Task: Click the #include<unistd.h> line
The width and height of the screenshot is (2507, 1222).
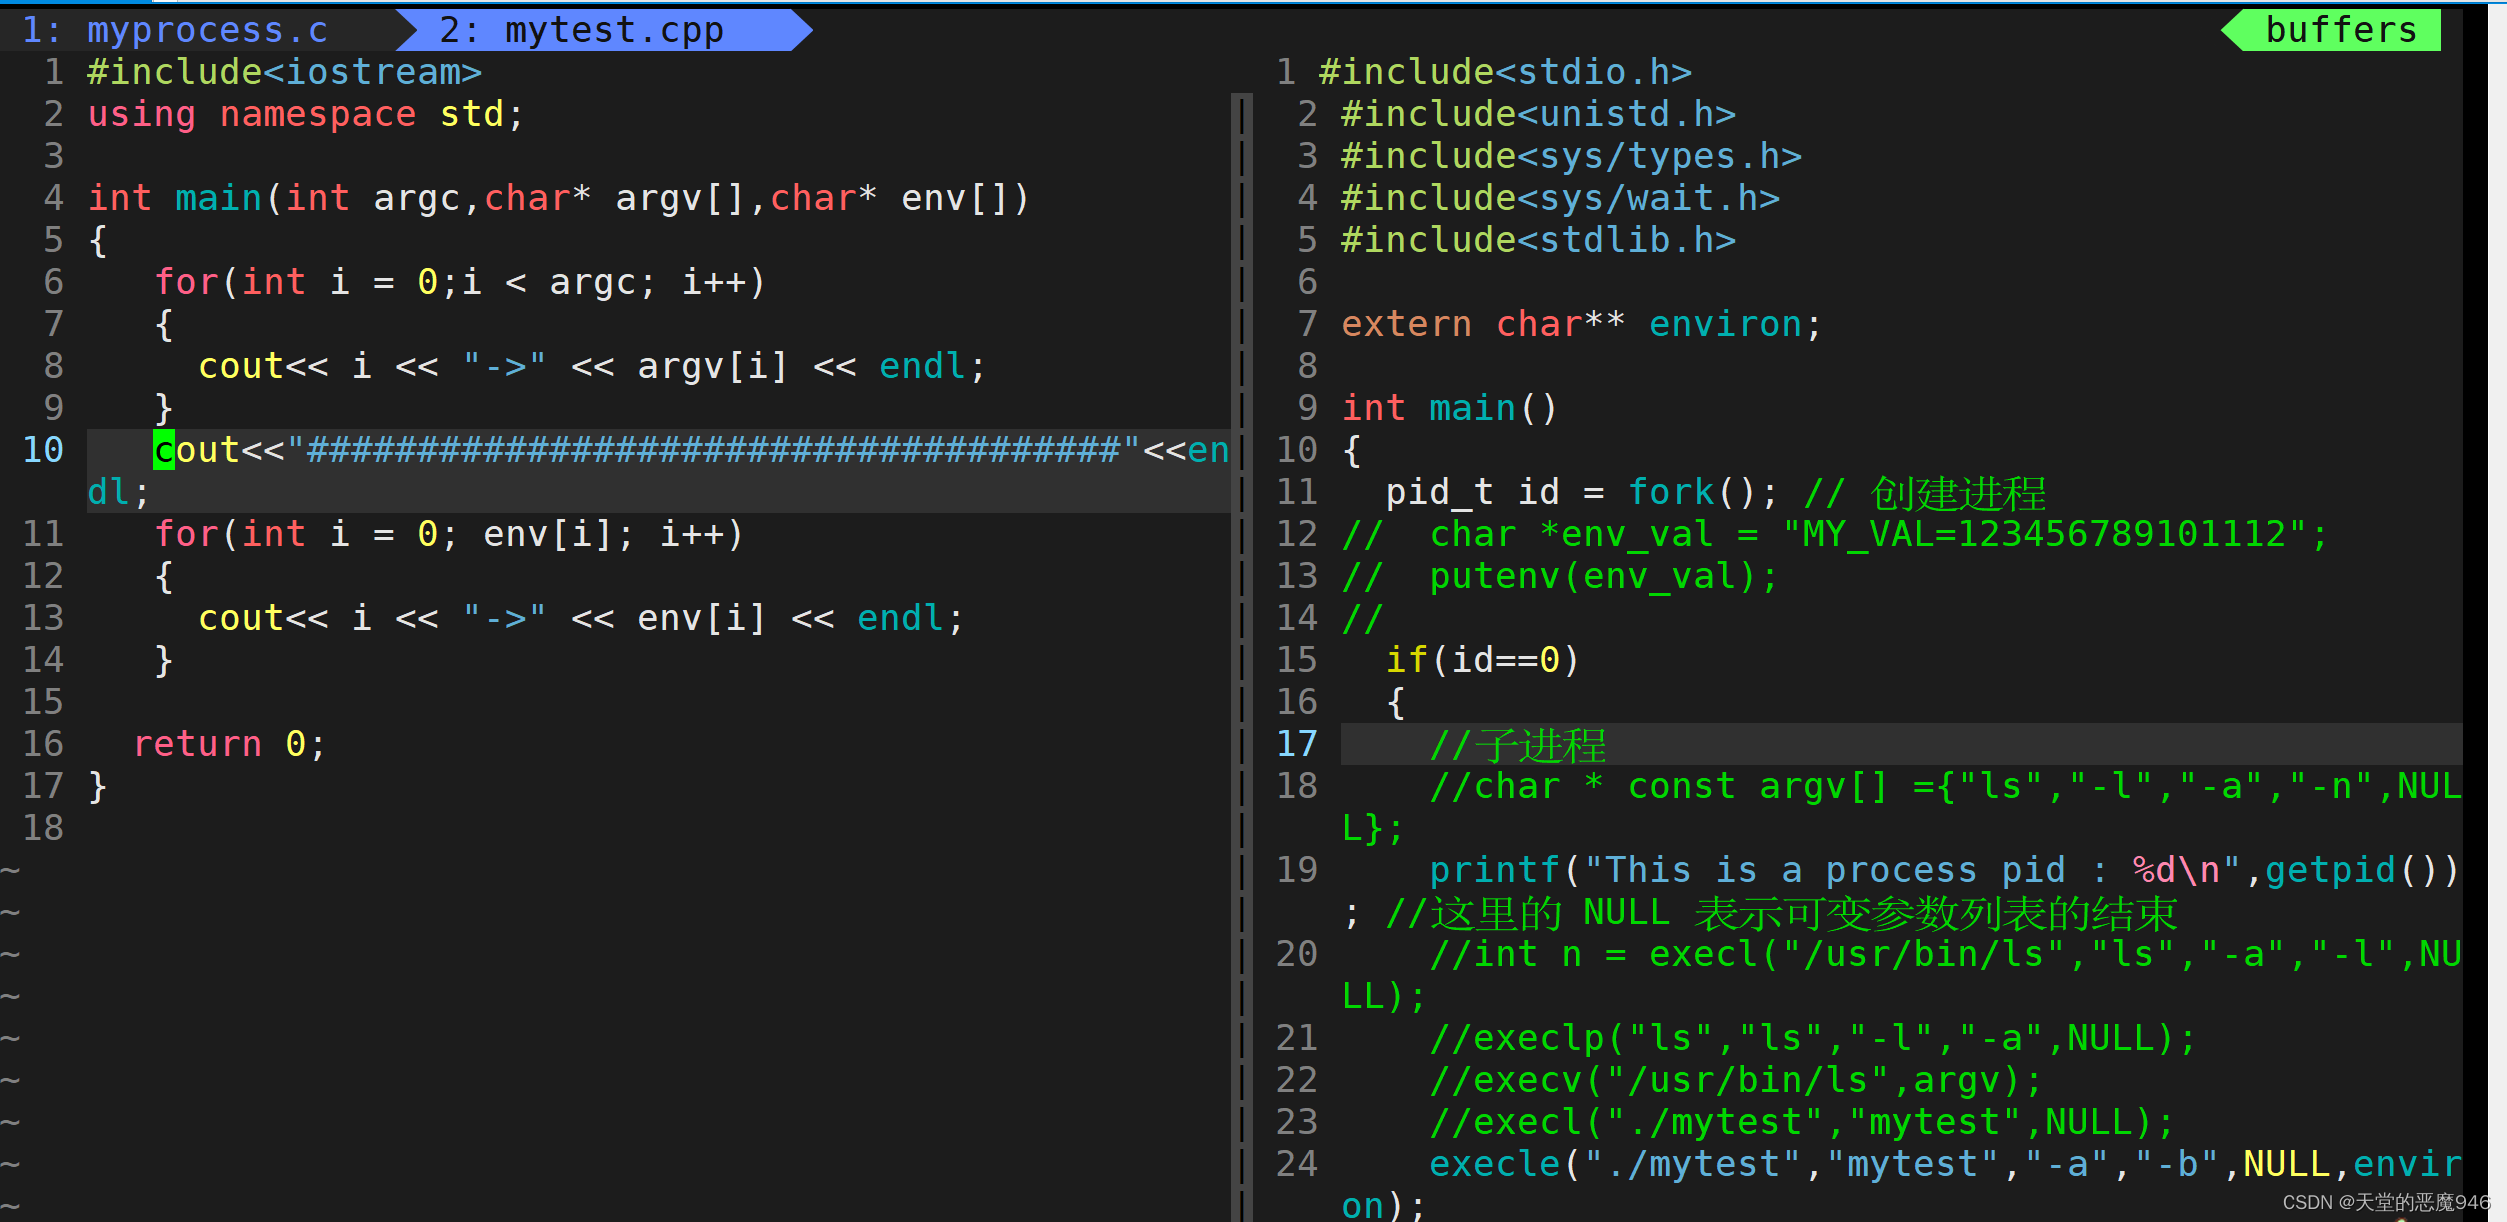Action: [x=1538, y=114]
